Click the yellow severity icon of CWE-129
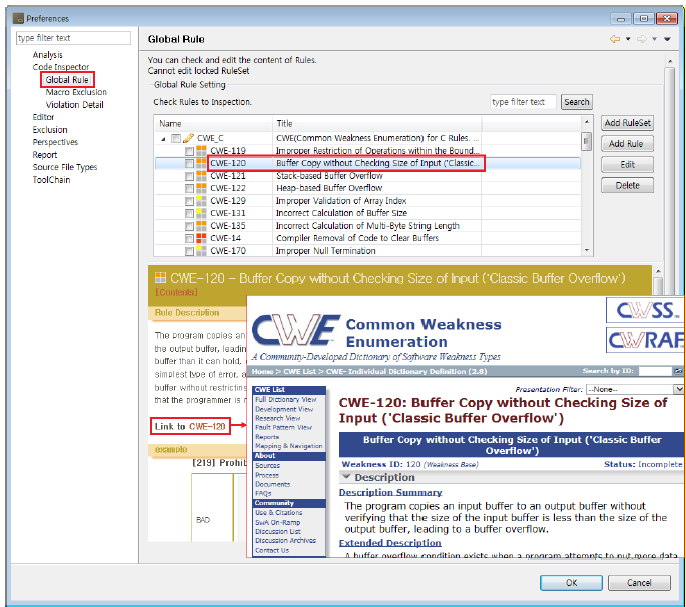The height and width of the screenshot is (607, 686). click(201, 201)
